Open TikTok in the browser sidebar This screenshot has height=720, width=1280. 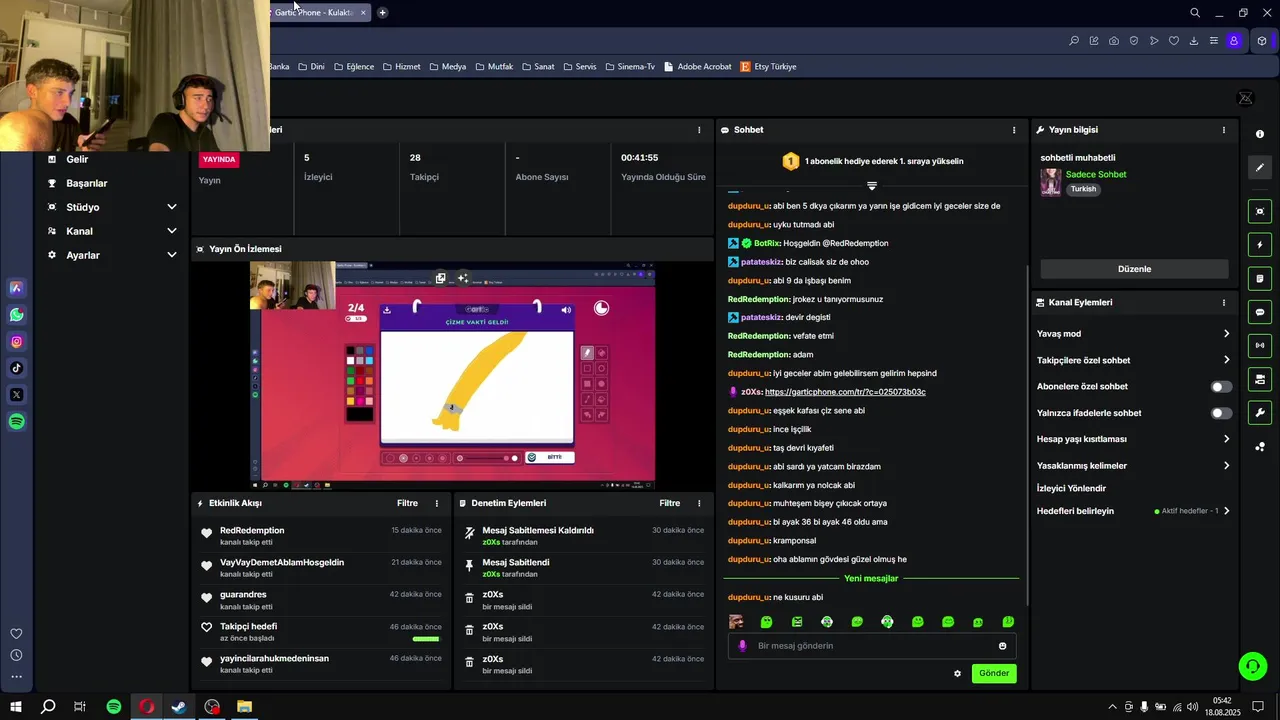point(16,368)
